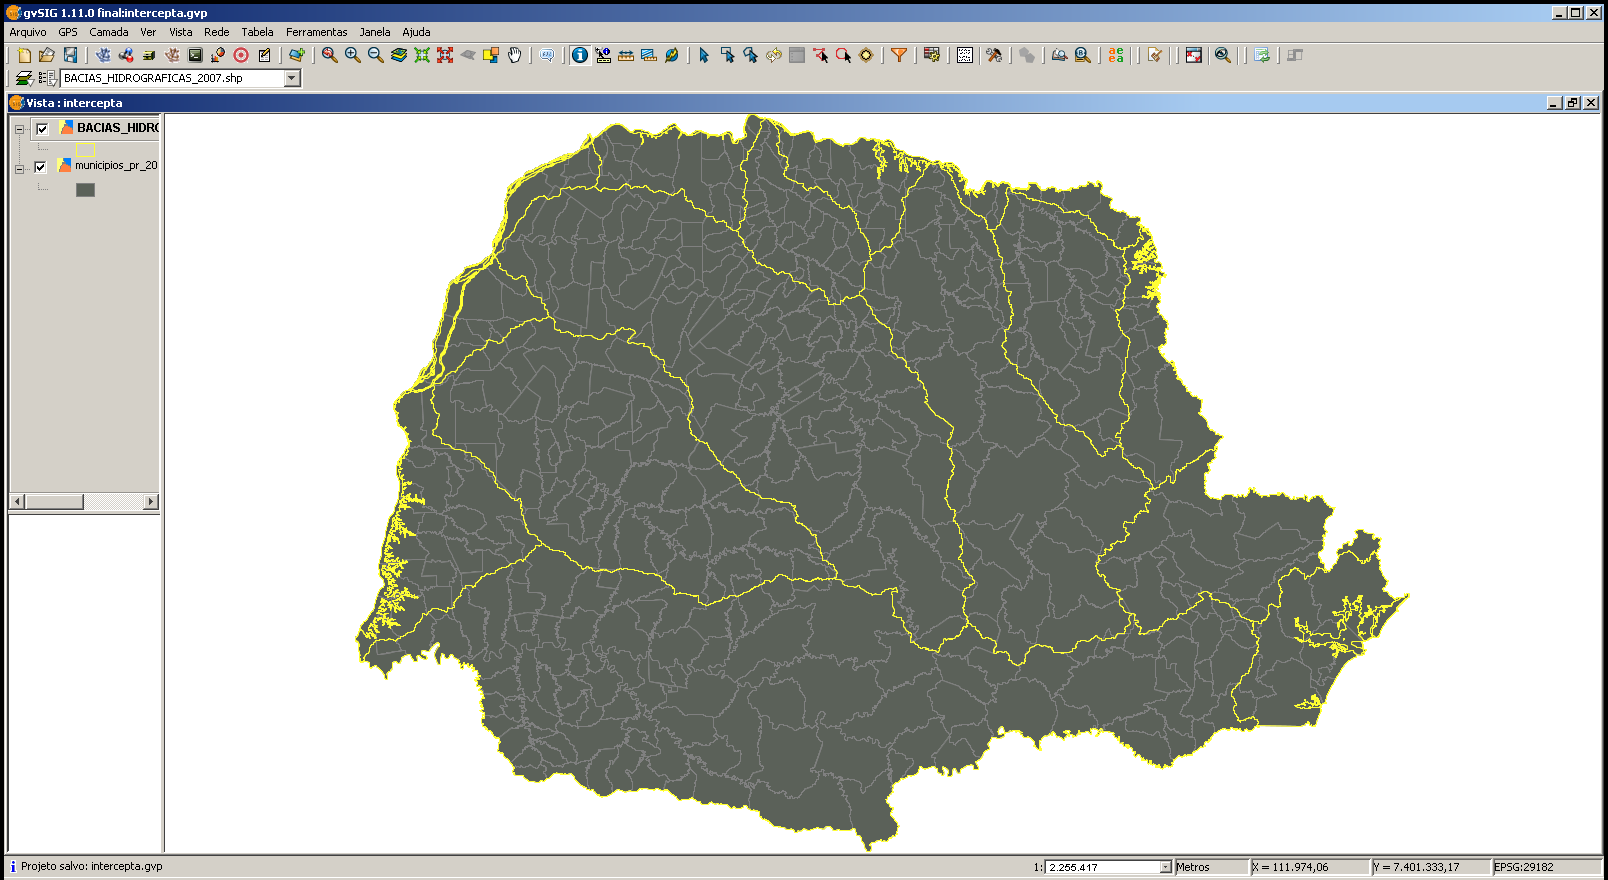Select by rectangle arrow tool
Screen dimensions: 1608x880
click(x=727, y=55)
